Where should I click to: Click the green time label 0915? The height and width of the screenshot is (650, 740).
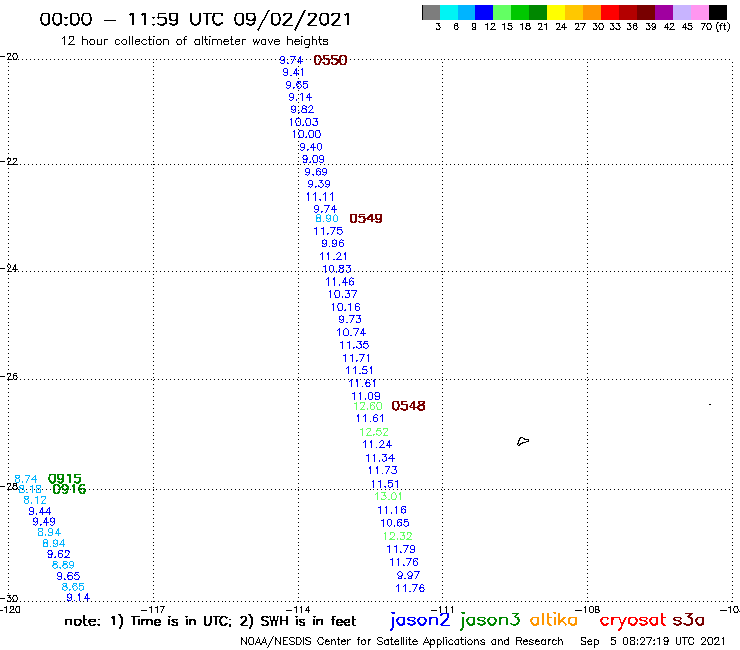[x=65, y=479]
